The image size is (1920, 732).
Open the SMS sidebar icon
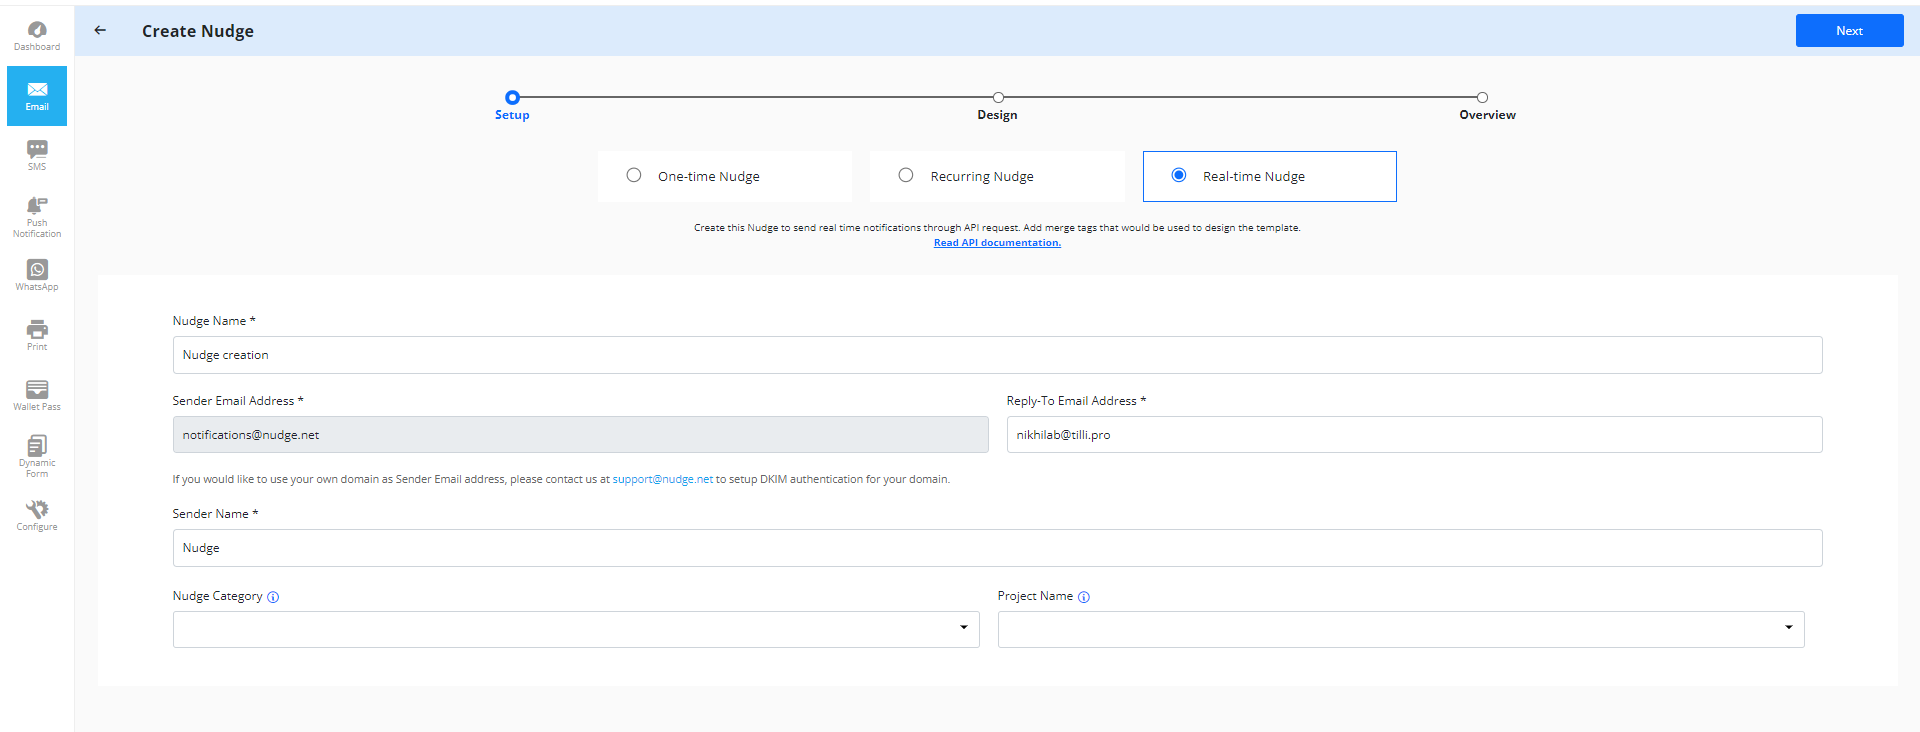(37, 155)
